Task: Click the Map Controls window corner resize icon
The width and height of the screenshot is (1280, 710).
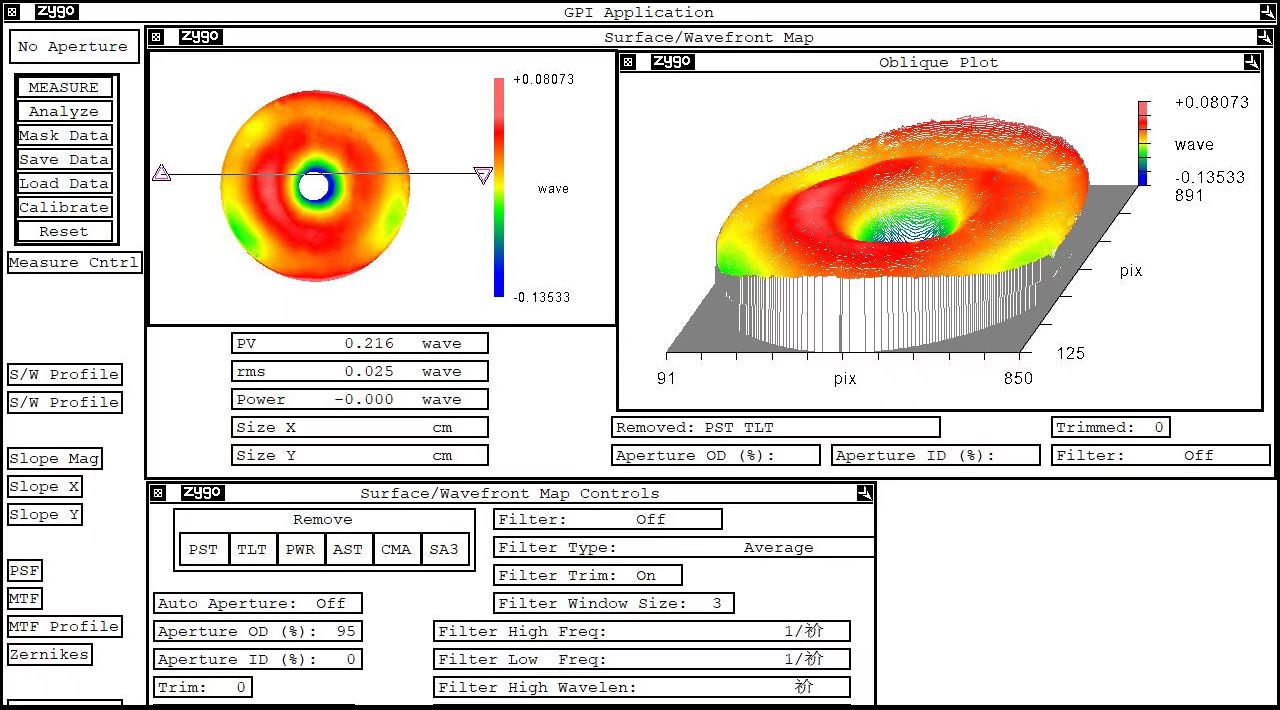Action: coord(864,493)
